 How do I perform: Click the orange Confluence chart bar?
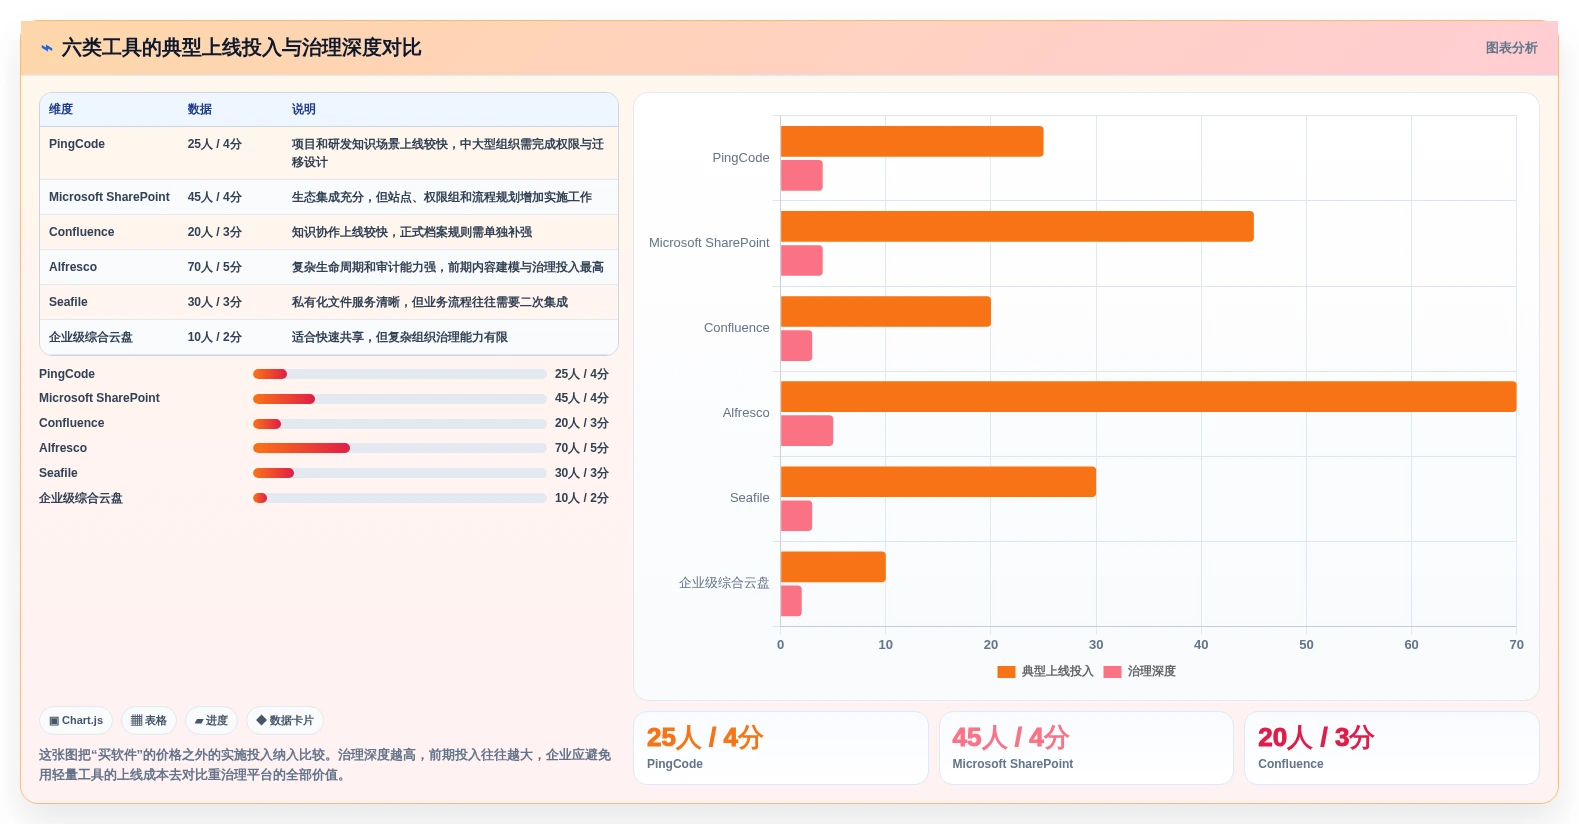point(886,311)
